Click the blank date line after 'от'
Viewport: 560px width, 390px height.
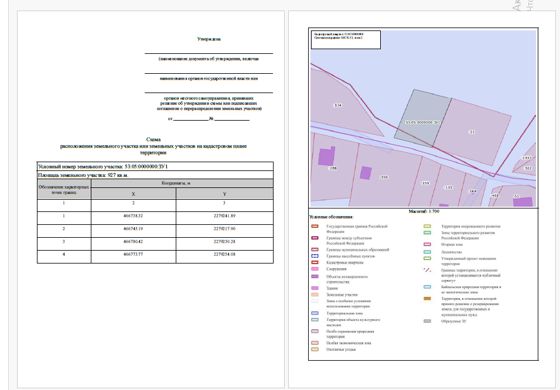[191, 119]
